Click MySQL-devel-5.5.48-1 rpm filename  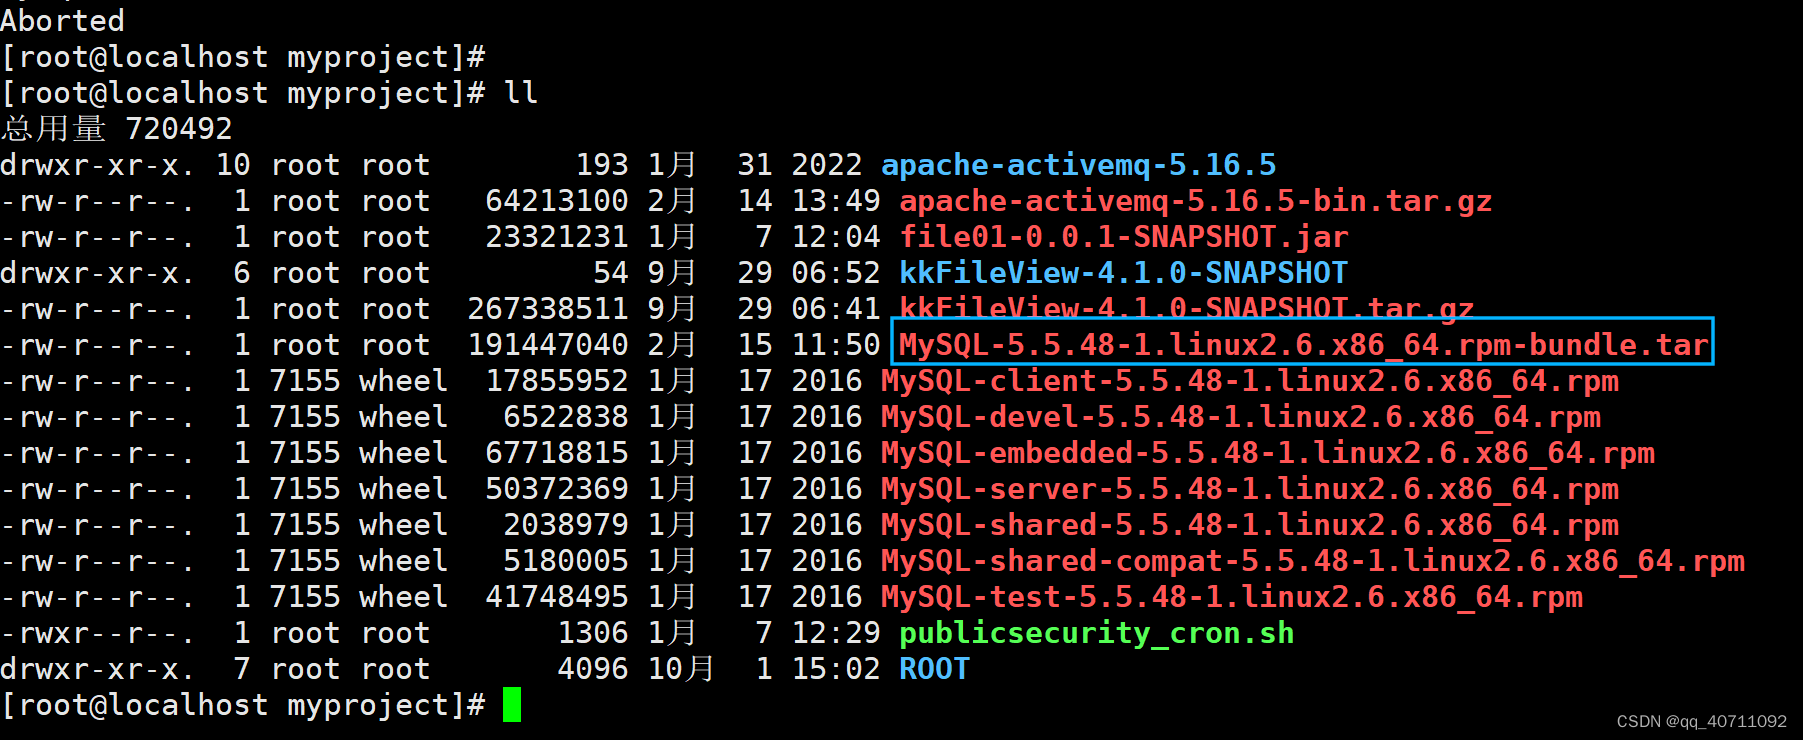click(x=1240, y=417)
